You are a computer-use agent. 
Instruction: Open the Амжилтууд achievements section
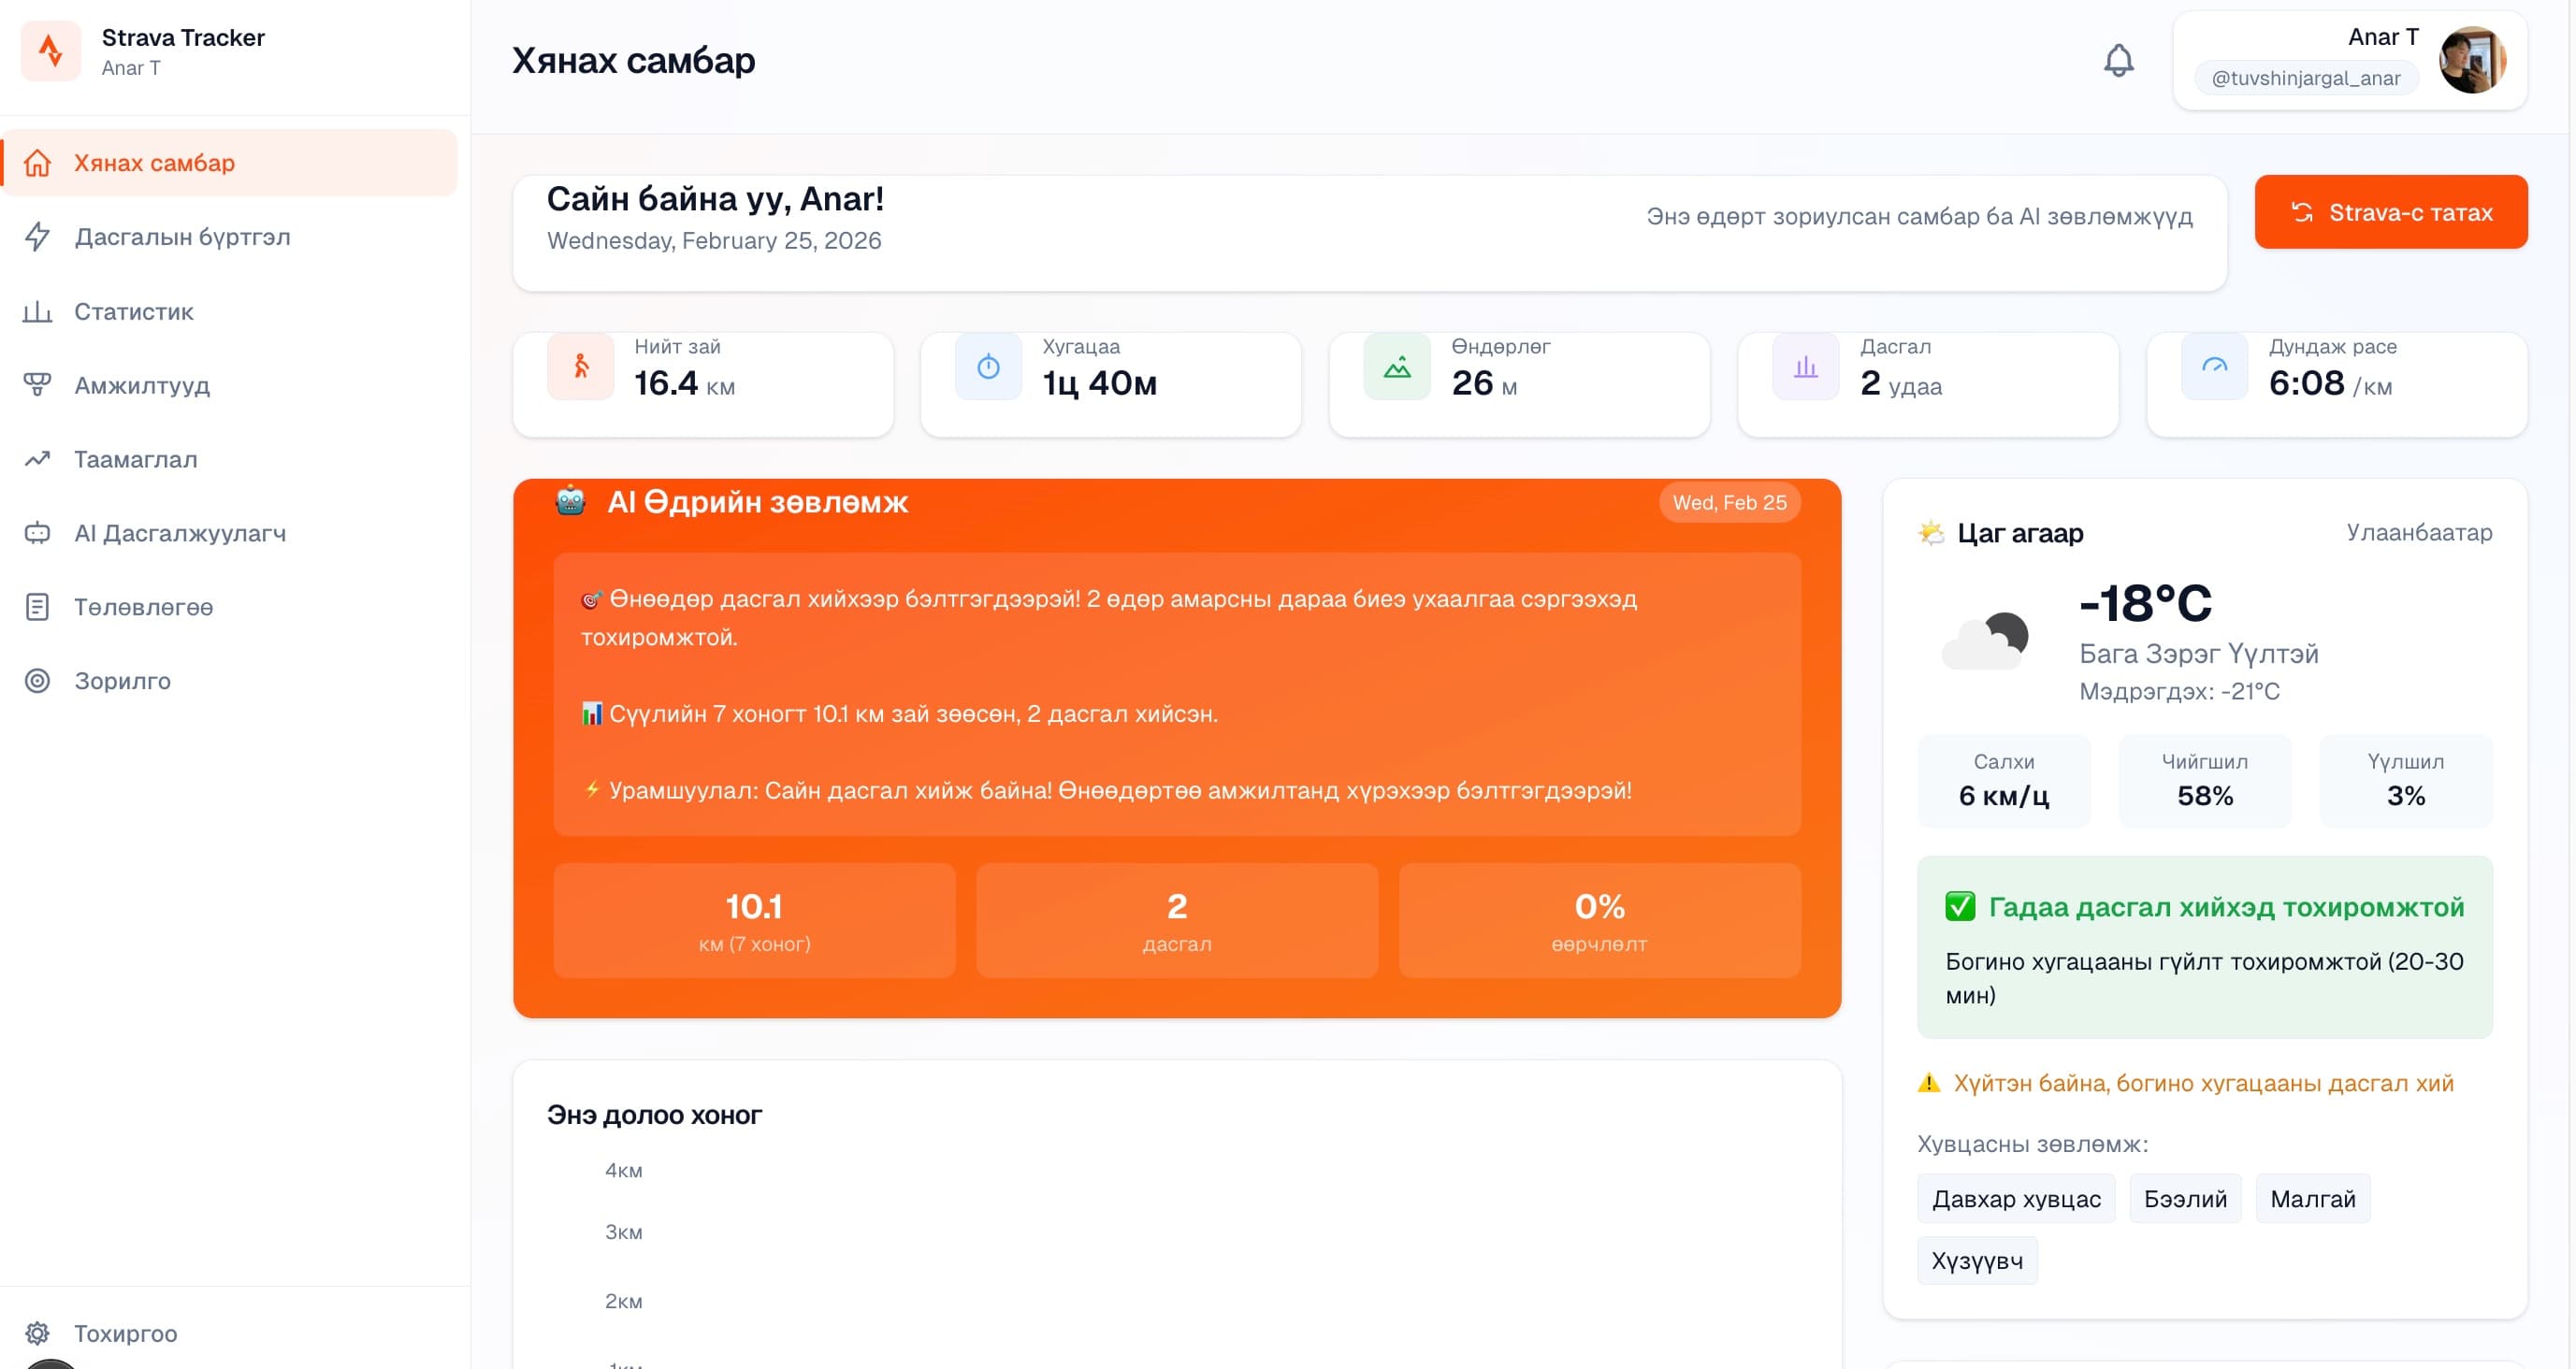click(x=141, y=386)
